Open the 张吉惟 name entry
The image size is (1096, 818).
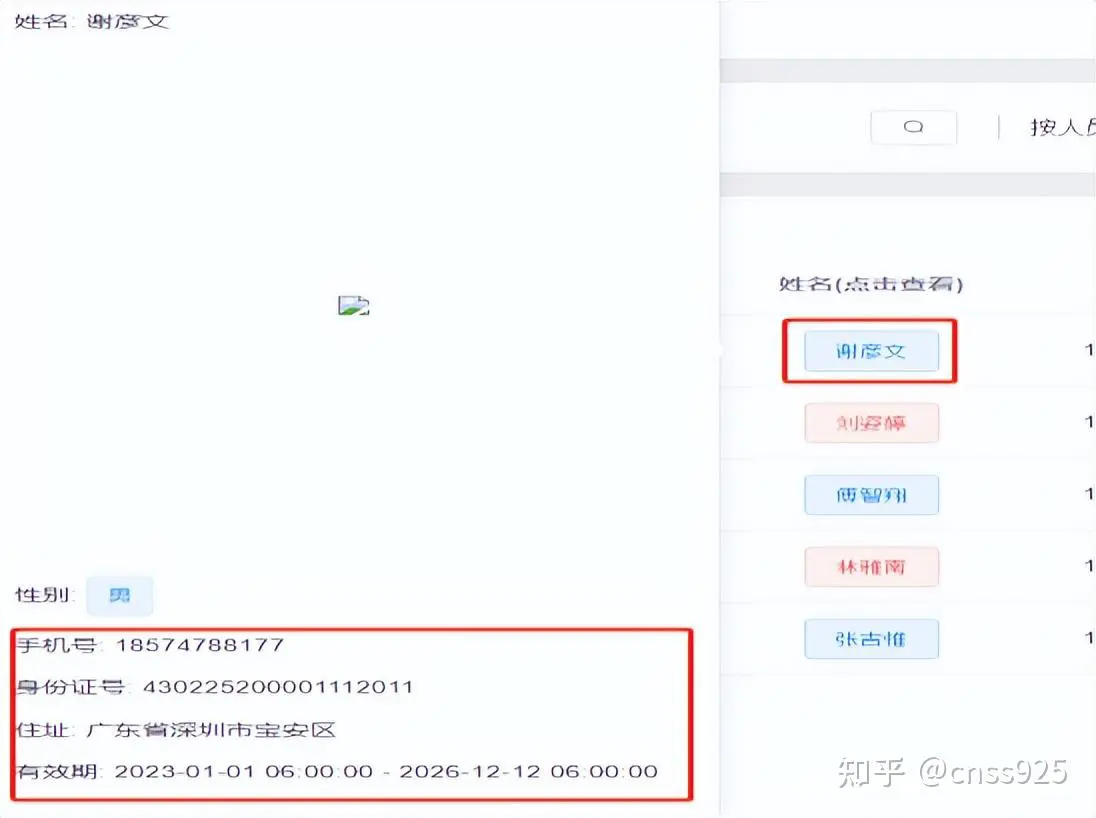coord(871,639)
